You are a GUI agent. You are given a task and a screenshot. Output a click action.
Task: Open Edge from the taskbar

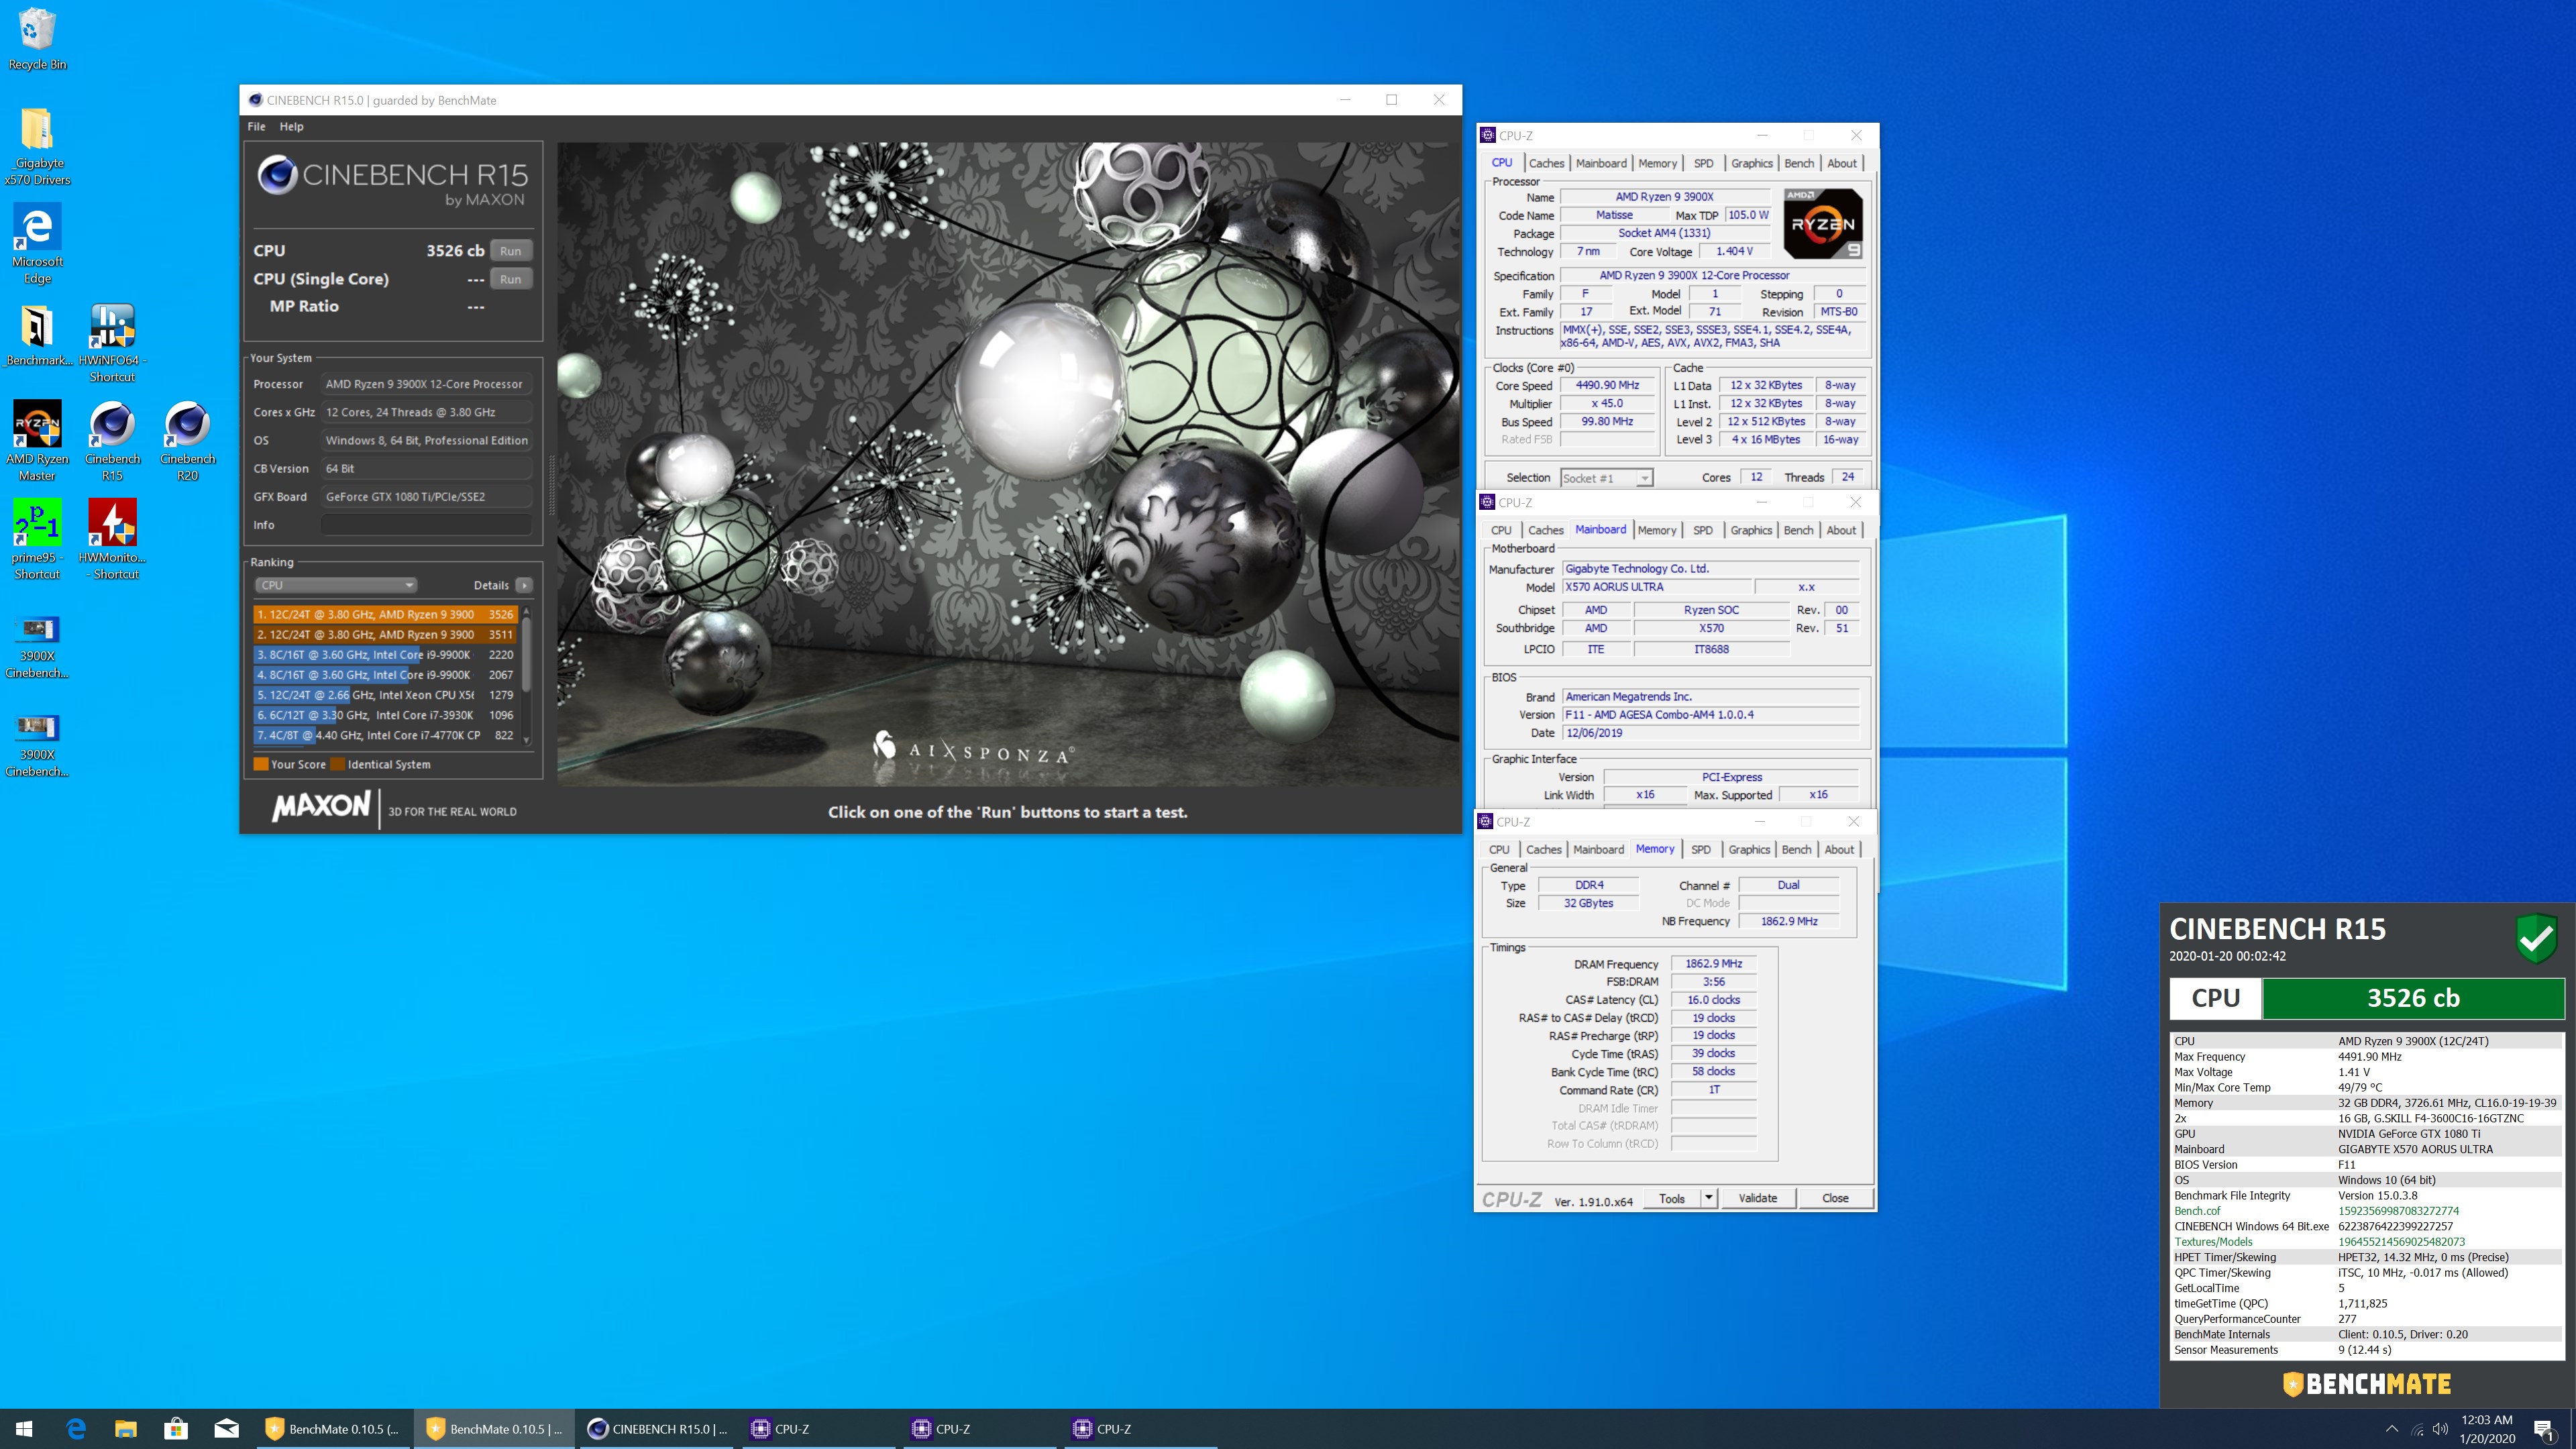click(x=76, y=1429)
